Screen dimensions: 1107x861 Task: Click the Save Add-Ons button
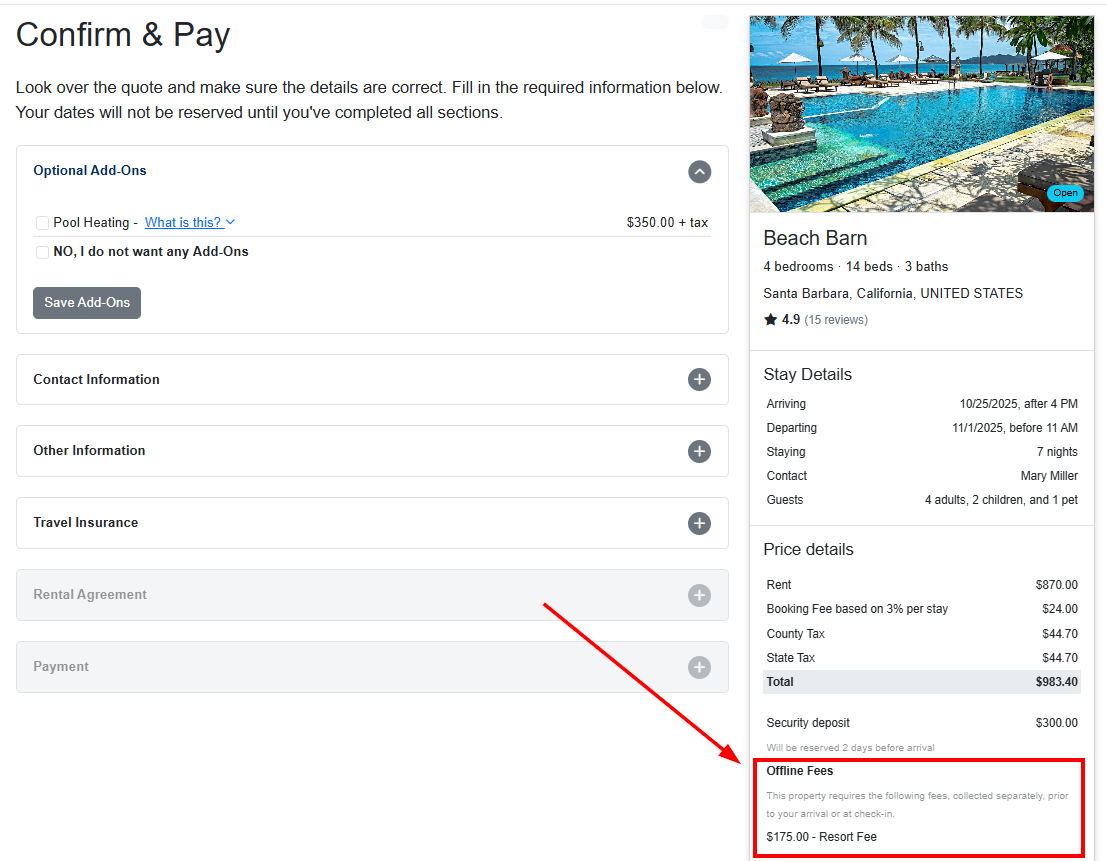point(86,303)
